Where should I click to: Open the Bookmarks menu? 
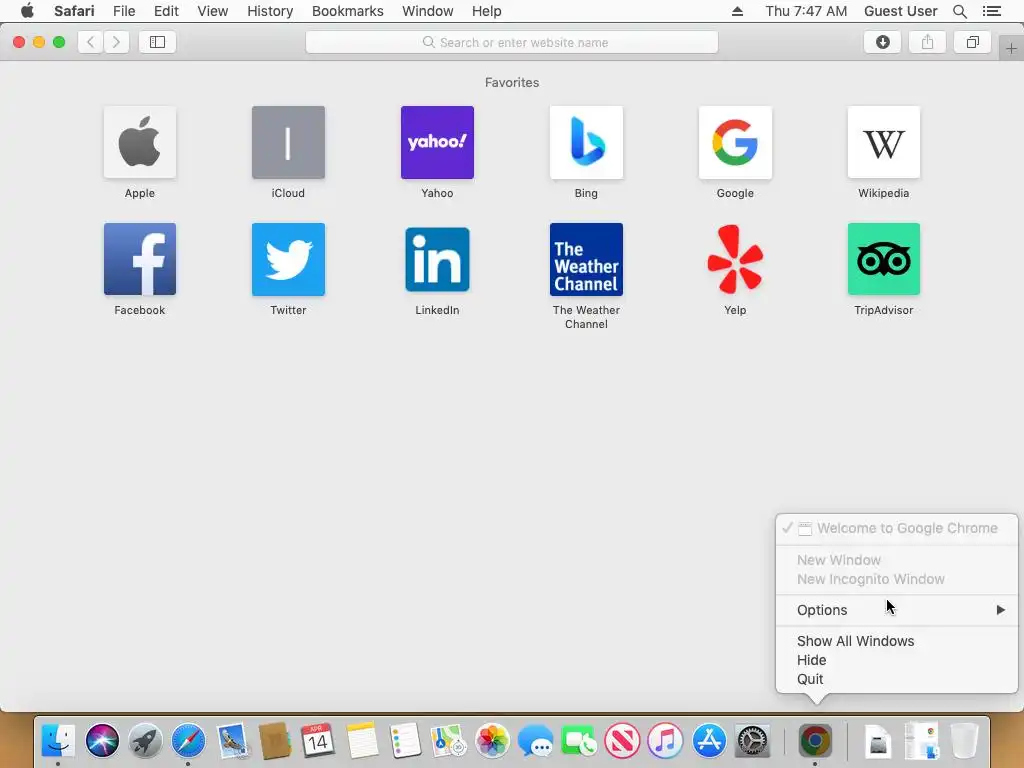click(347, 11)
